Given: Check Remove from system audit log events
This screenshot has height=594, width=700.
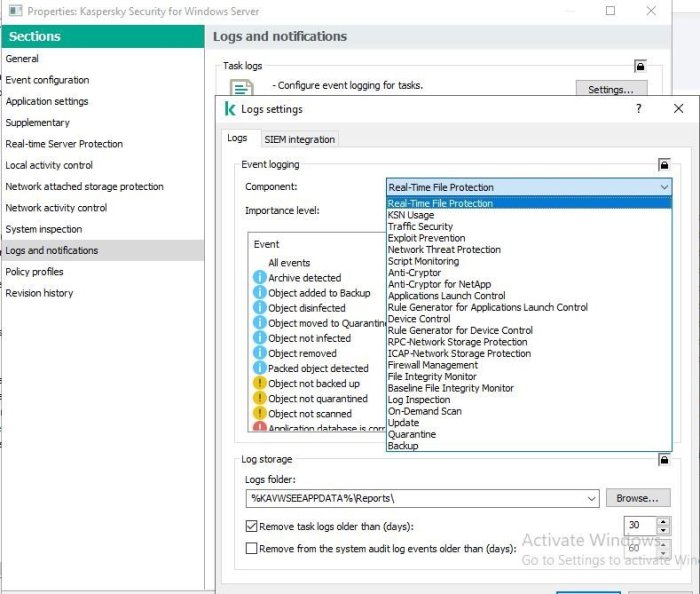Looking at the screenshot, I should coord(251,548).
